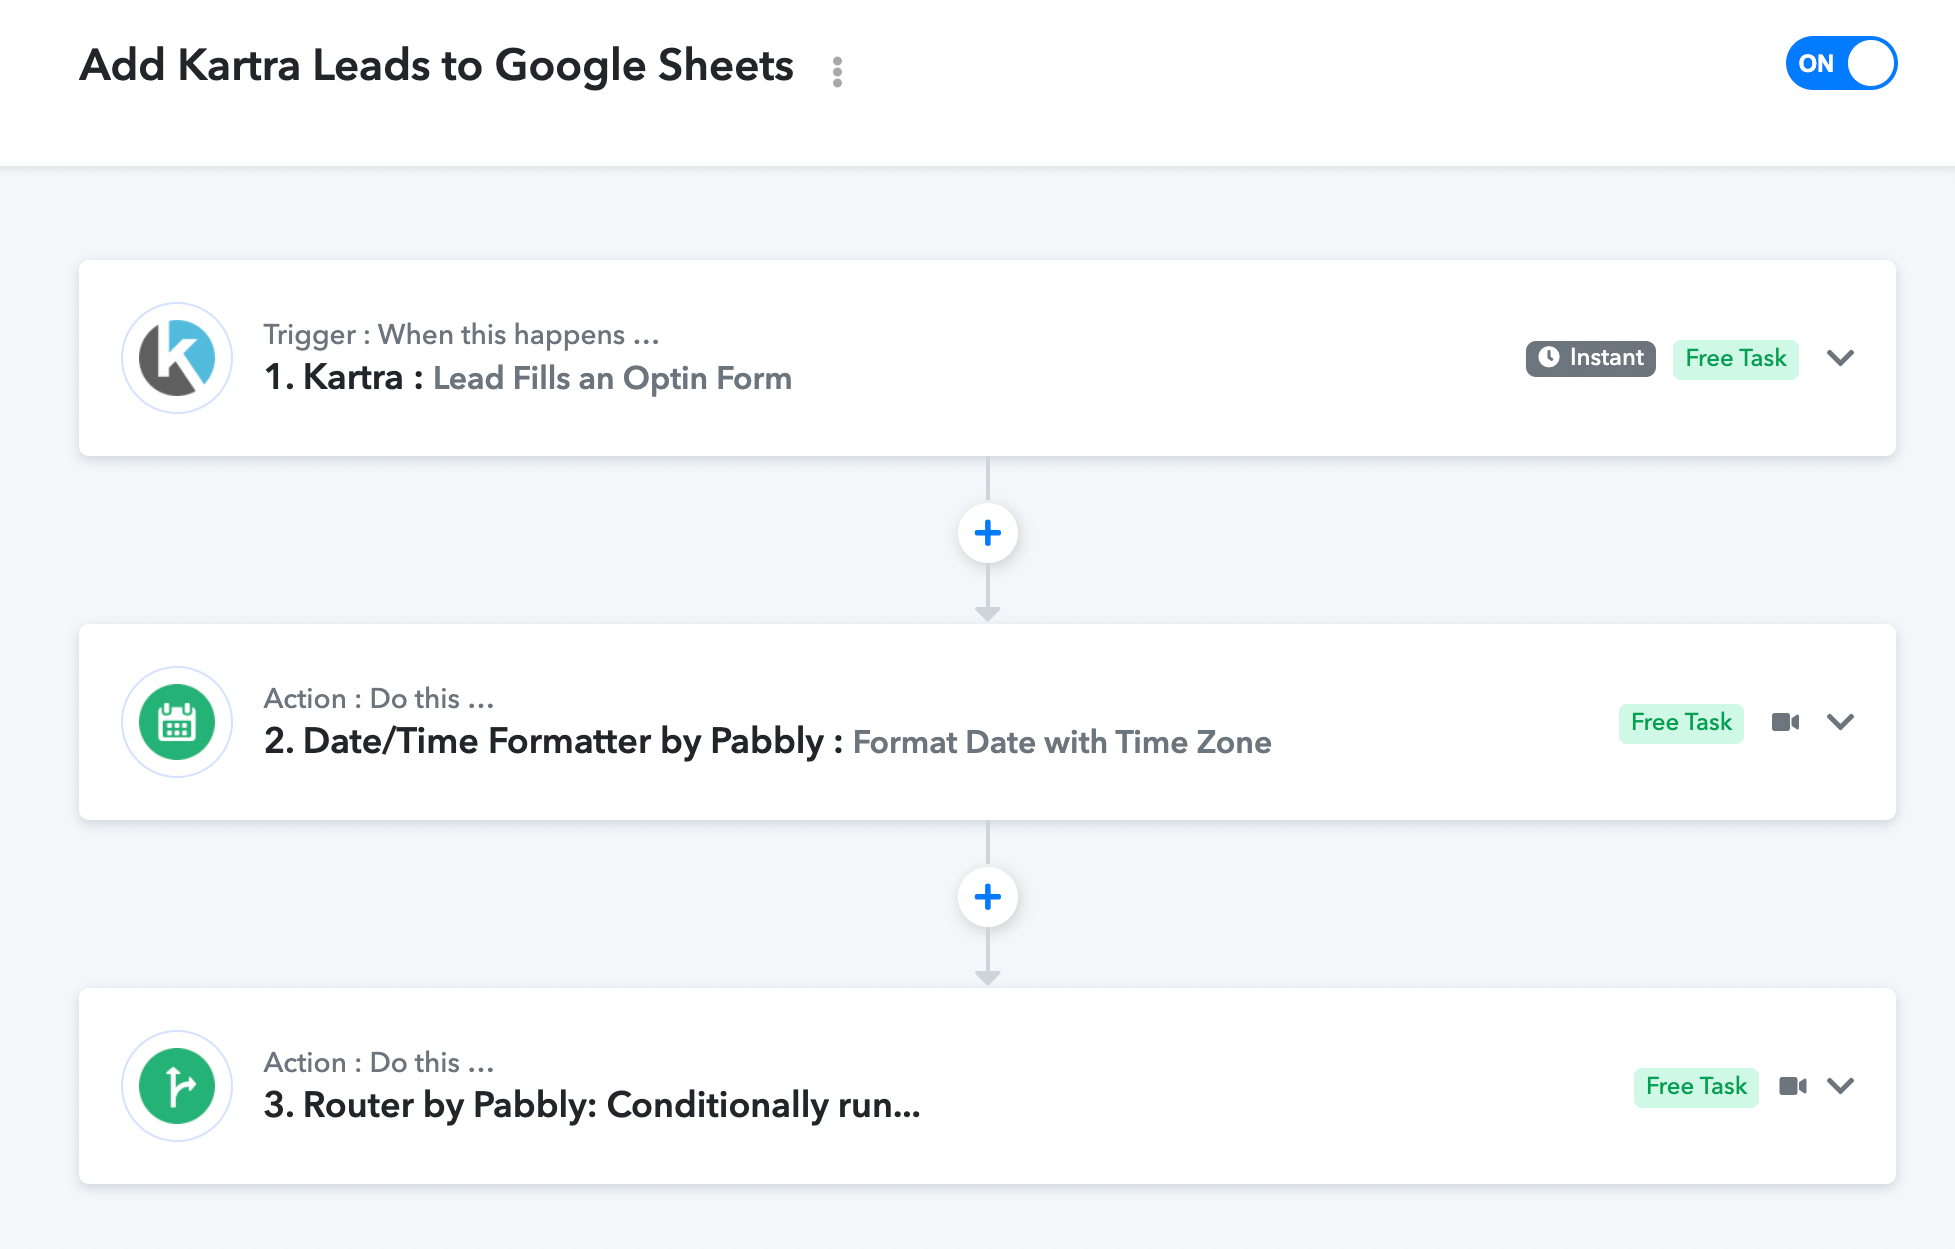Open the three-dot menu next to workflow title
This screenshot has height=1249, width=1955.
[x=837, y=71]
